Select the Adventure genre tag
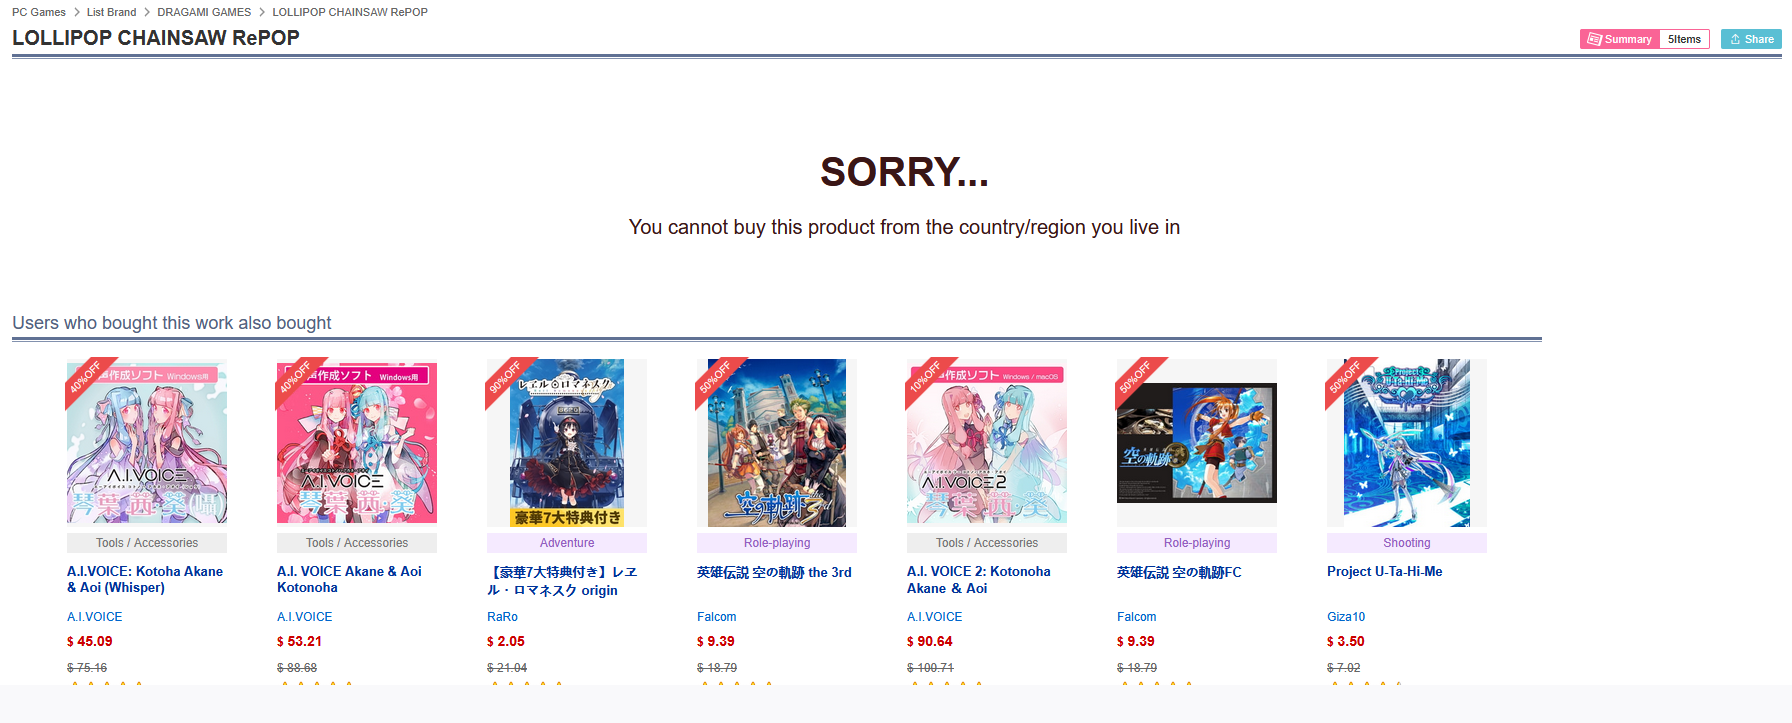This screenshot has width=1792, height=723. click(567, 543)
